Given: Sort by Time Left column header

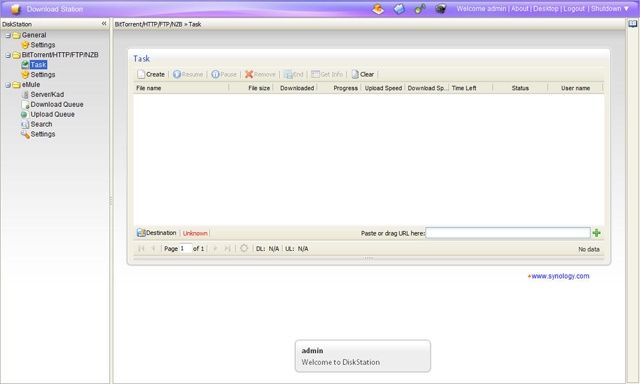Looking at the screenshot, I should (471, 88).
